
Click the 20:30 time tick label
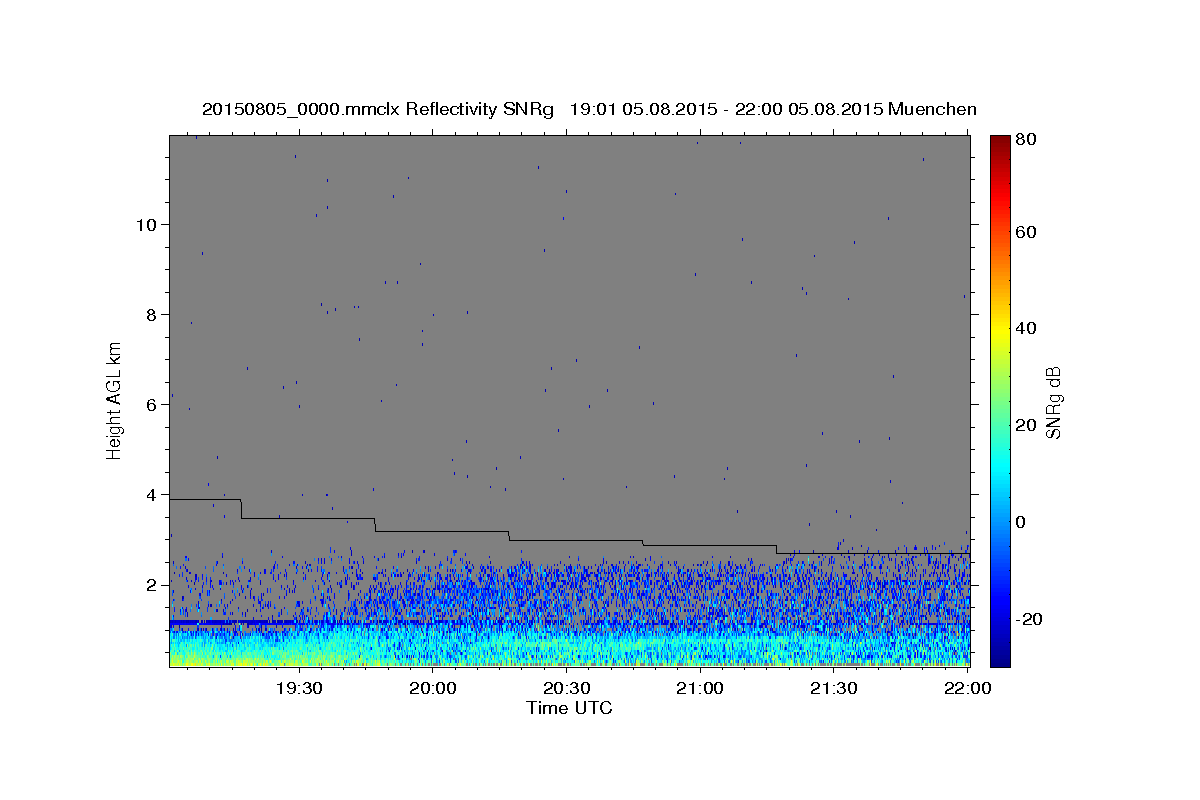[x=566, y=689]
